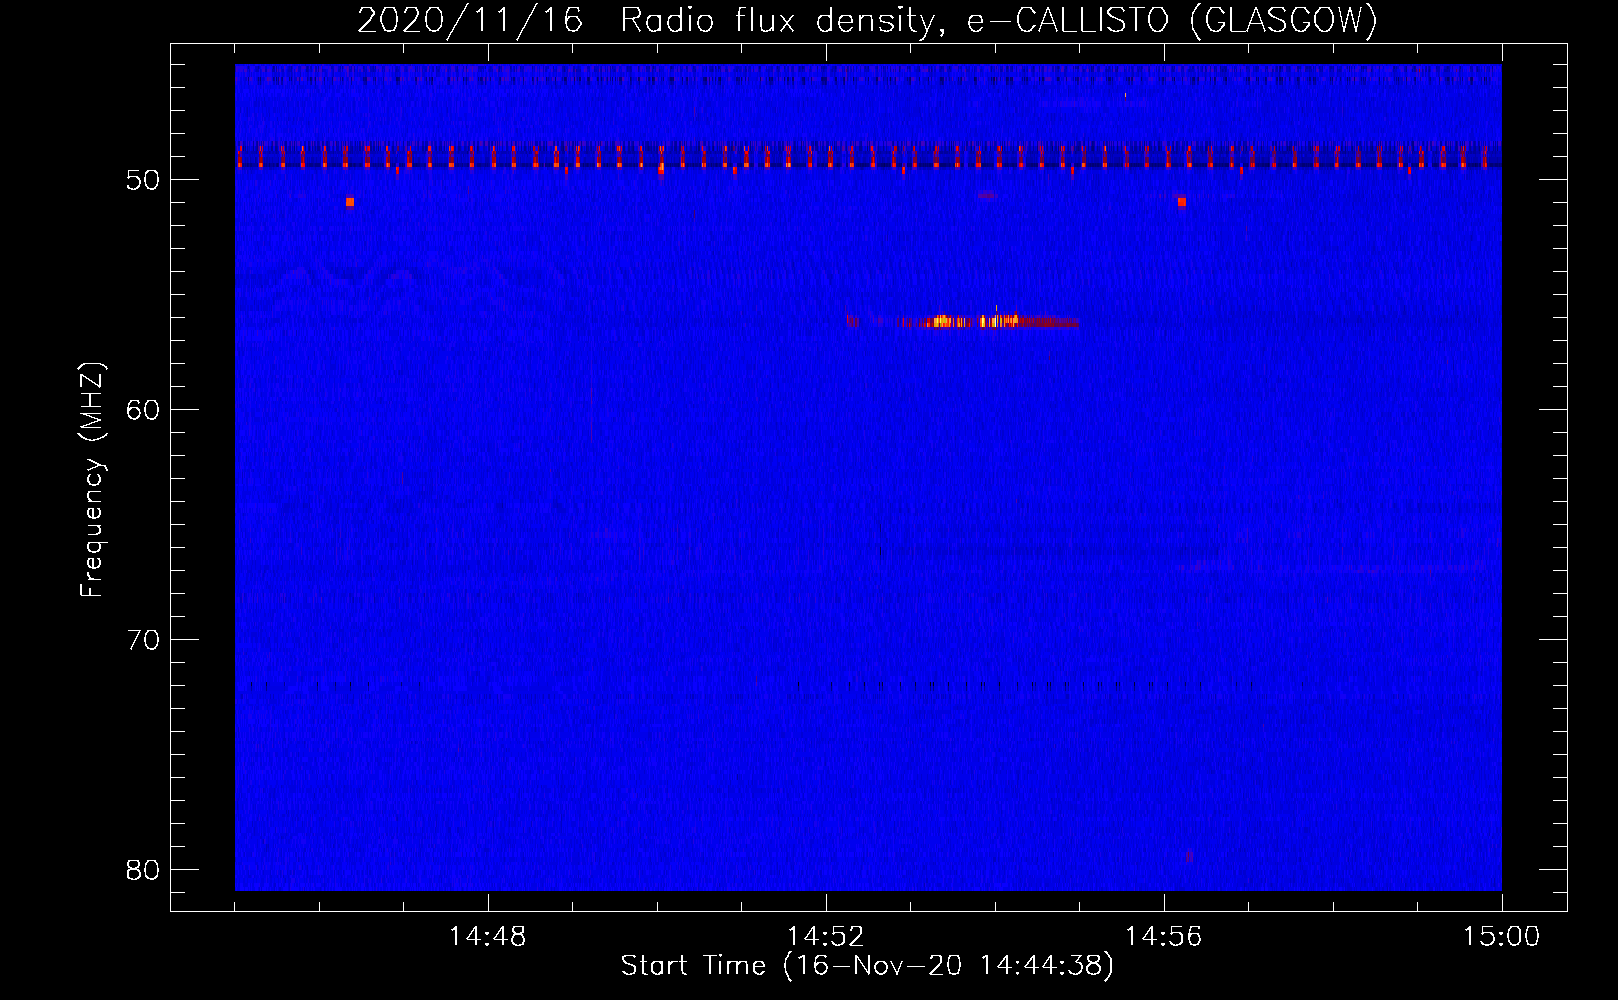Click the red dotted interference band near 49 MHz
The image size is (1618, 1000).
coord(700,157)
